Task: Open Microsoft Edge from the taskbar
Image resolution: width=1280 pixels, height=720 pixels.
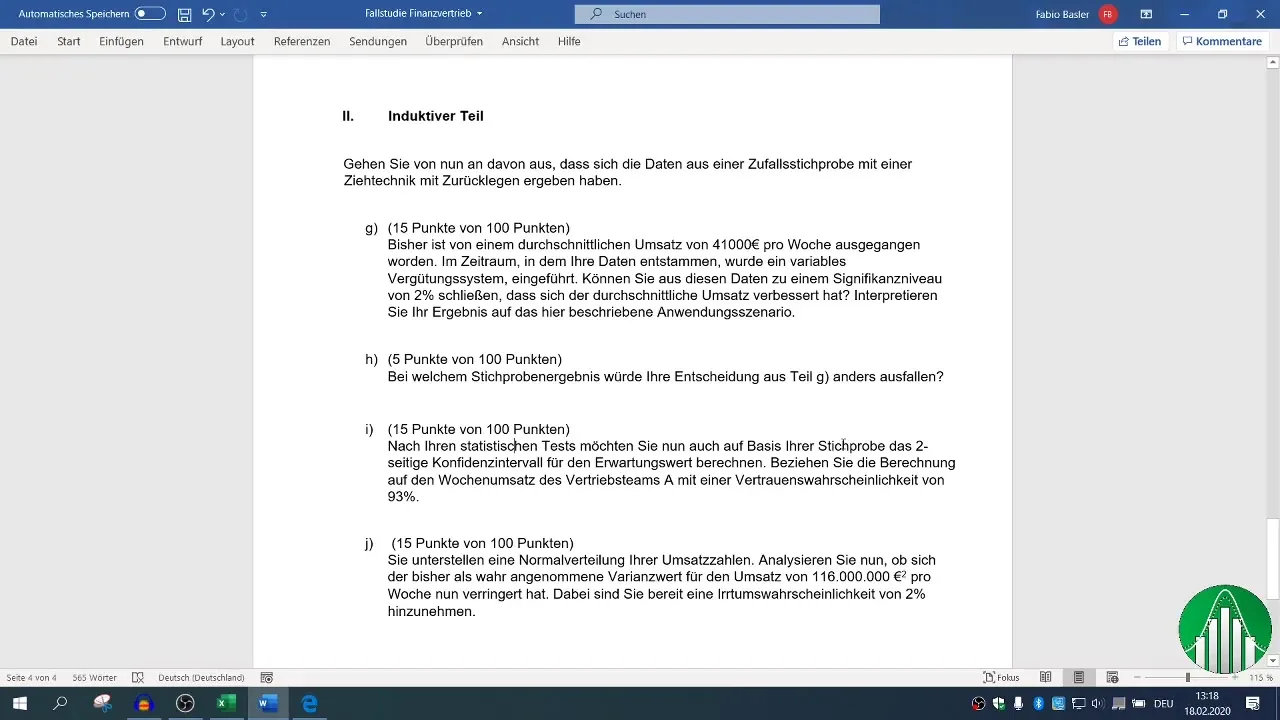Action: (310, 703)
